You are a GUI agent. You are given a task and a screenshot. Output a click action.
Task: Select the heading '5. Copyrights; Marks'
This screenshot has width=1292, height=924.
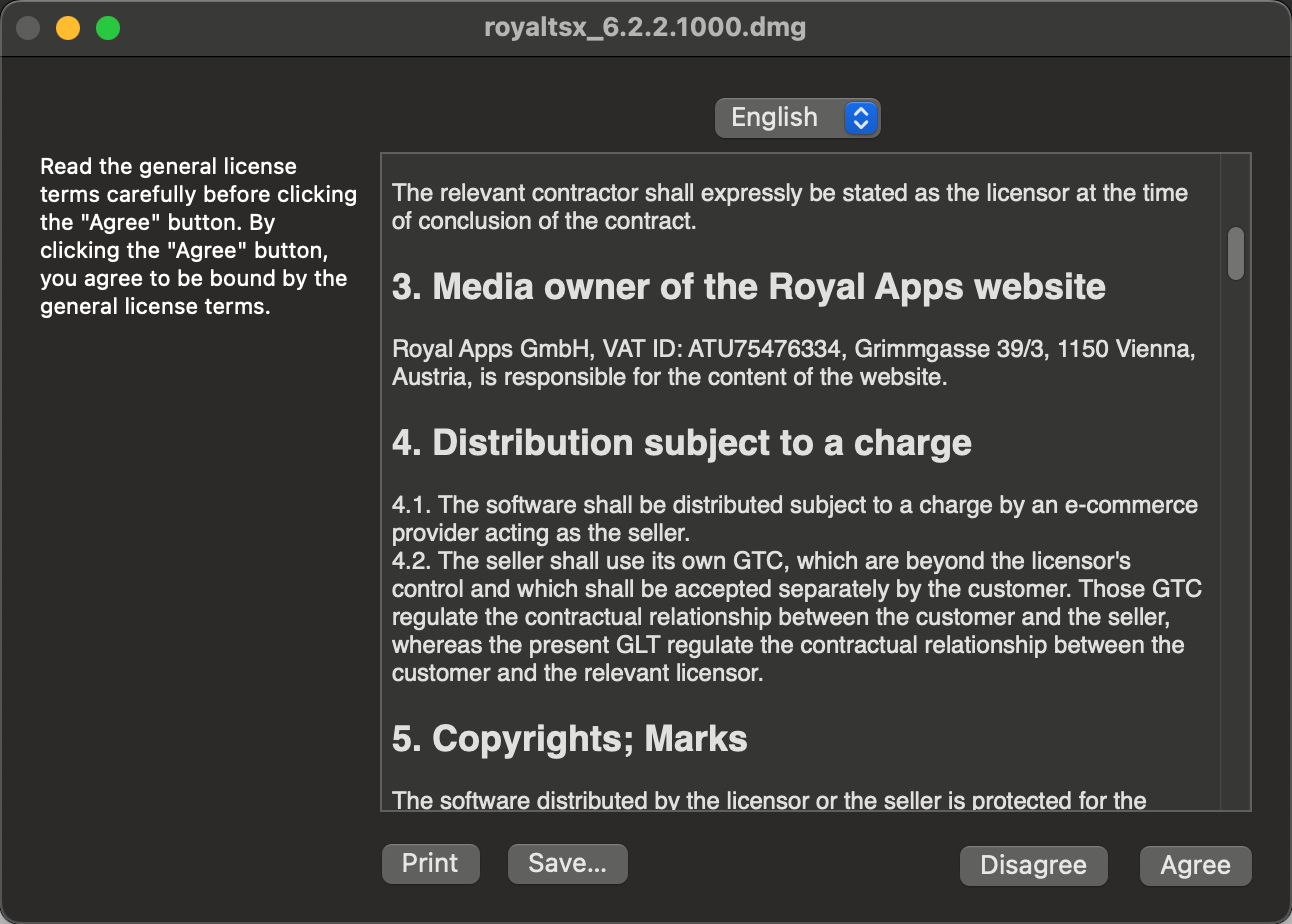pyautogui.click(x=568, y=738)
